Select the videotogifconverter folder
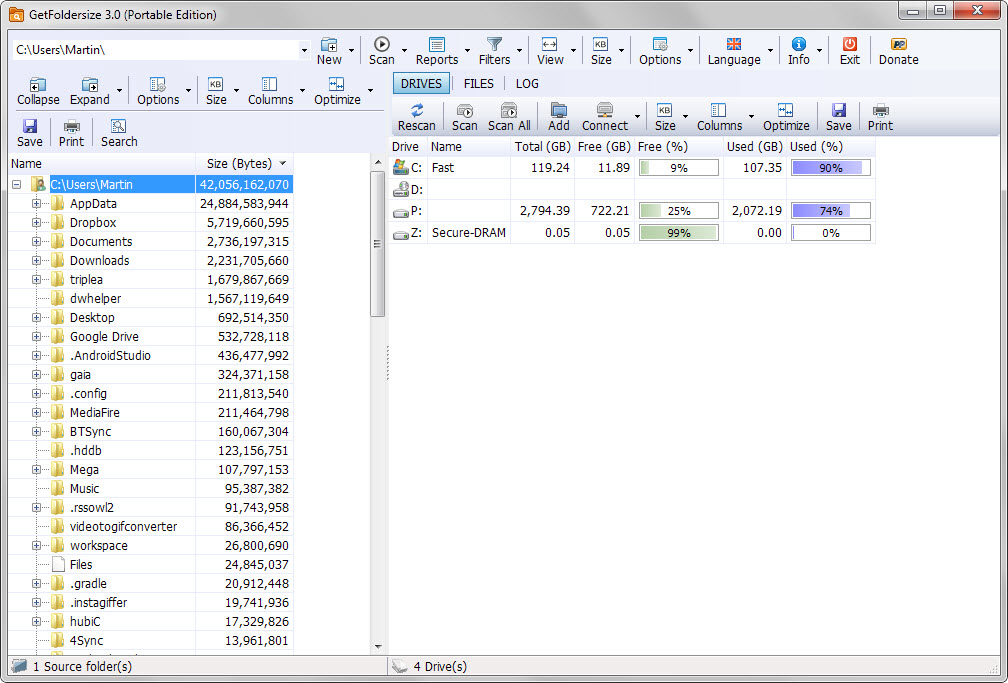Image resolution: width=1008 pixels, height=683 pixels. (151, 527)
